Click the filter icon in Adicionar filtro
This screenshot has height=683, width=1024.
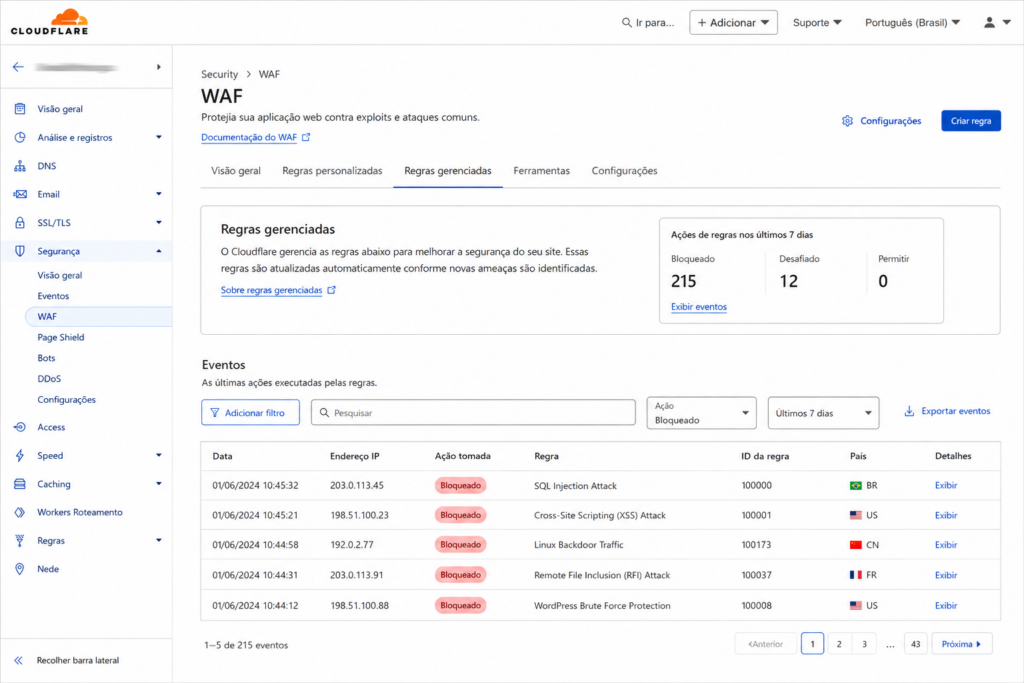[x=215, y=413]
